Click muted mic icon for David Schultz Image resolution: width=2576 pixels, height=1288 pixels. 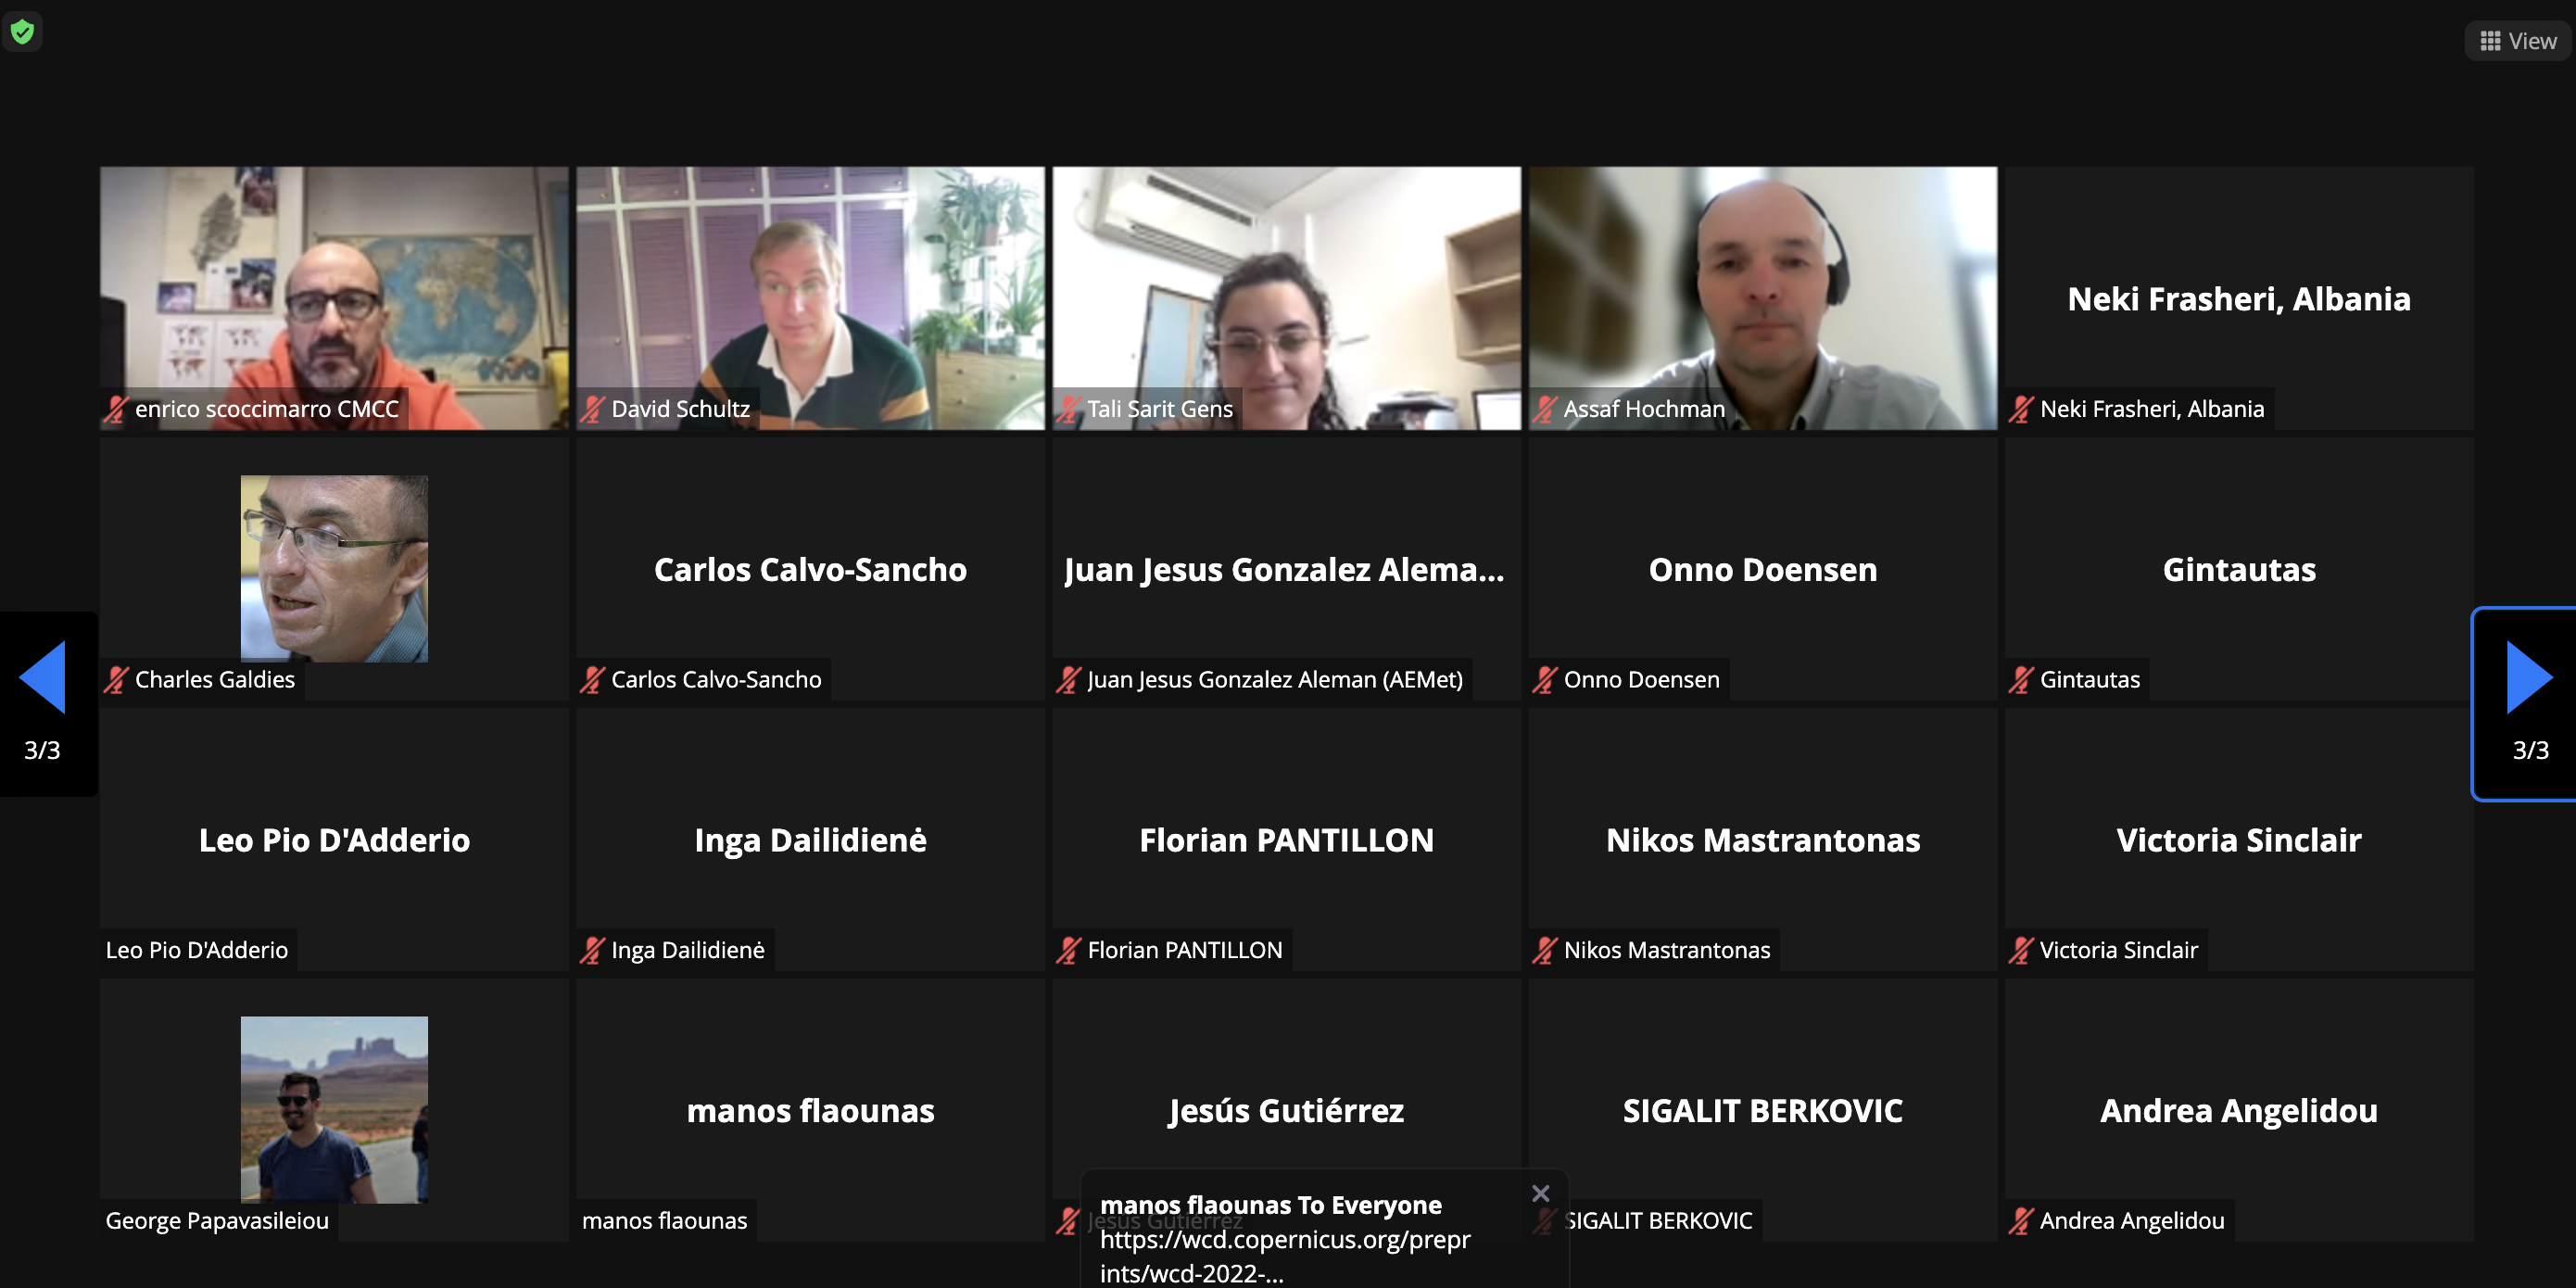593,409
